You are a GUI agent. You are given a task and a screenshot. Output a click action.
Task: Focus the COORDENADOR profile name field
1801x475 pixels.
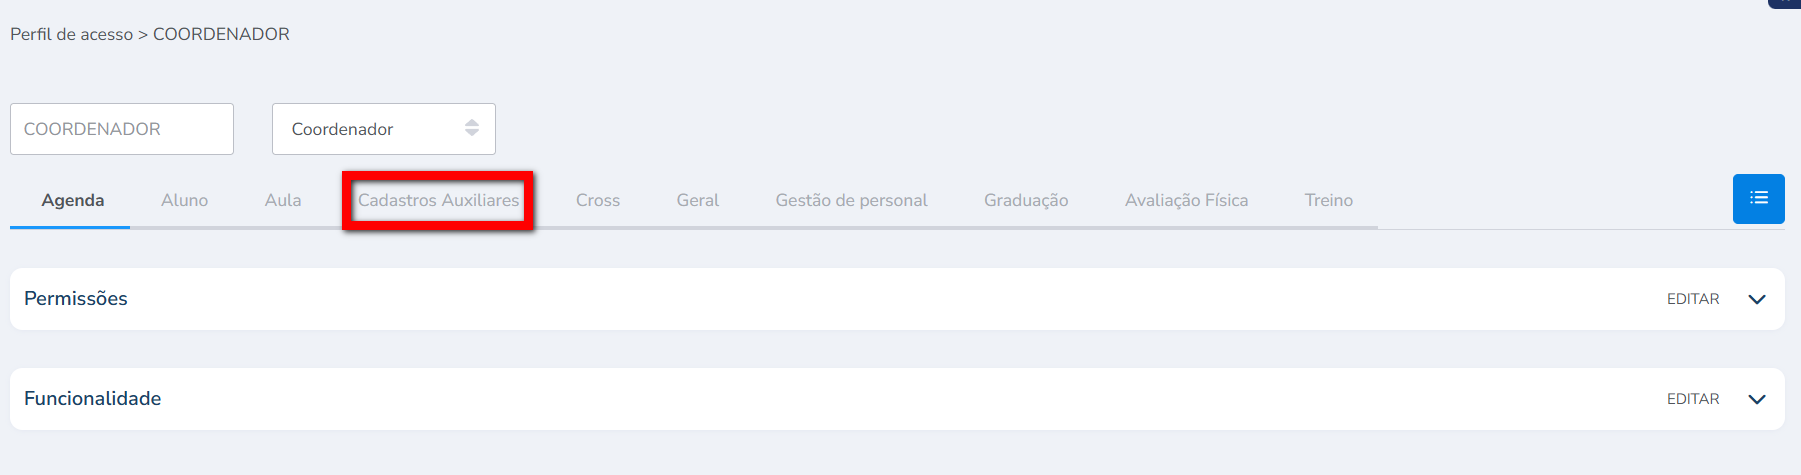tap(122, 129)
